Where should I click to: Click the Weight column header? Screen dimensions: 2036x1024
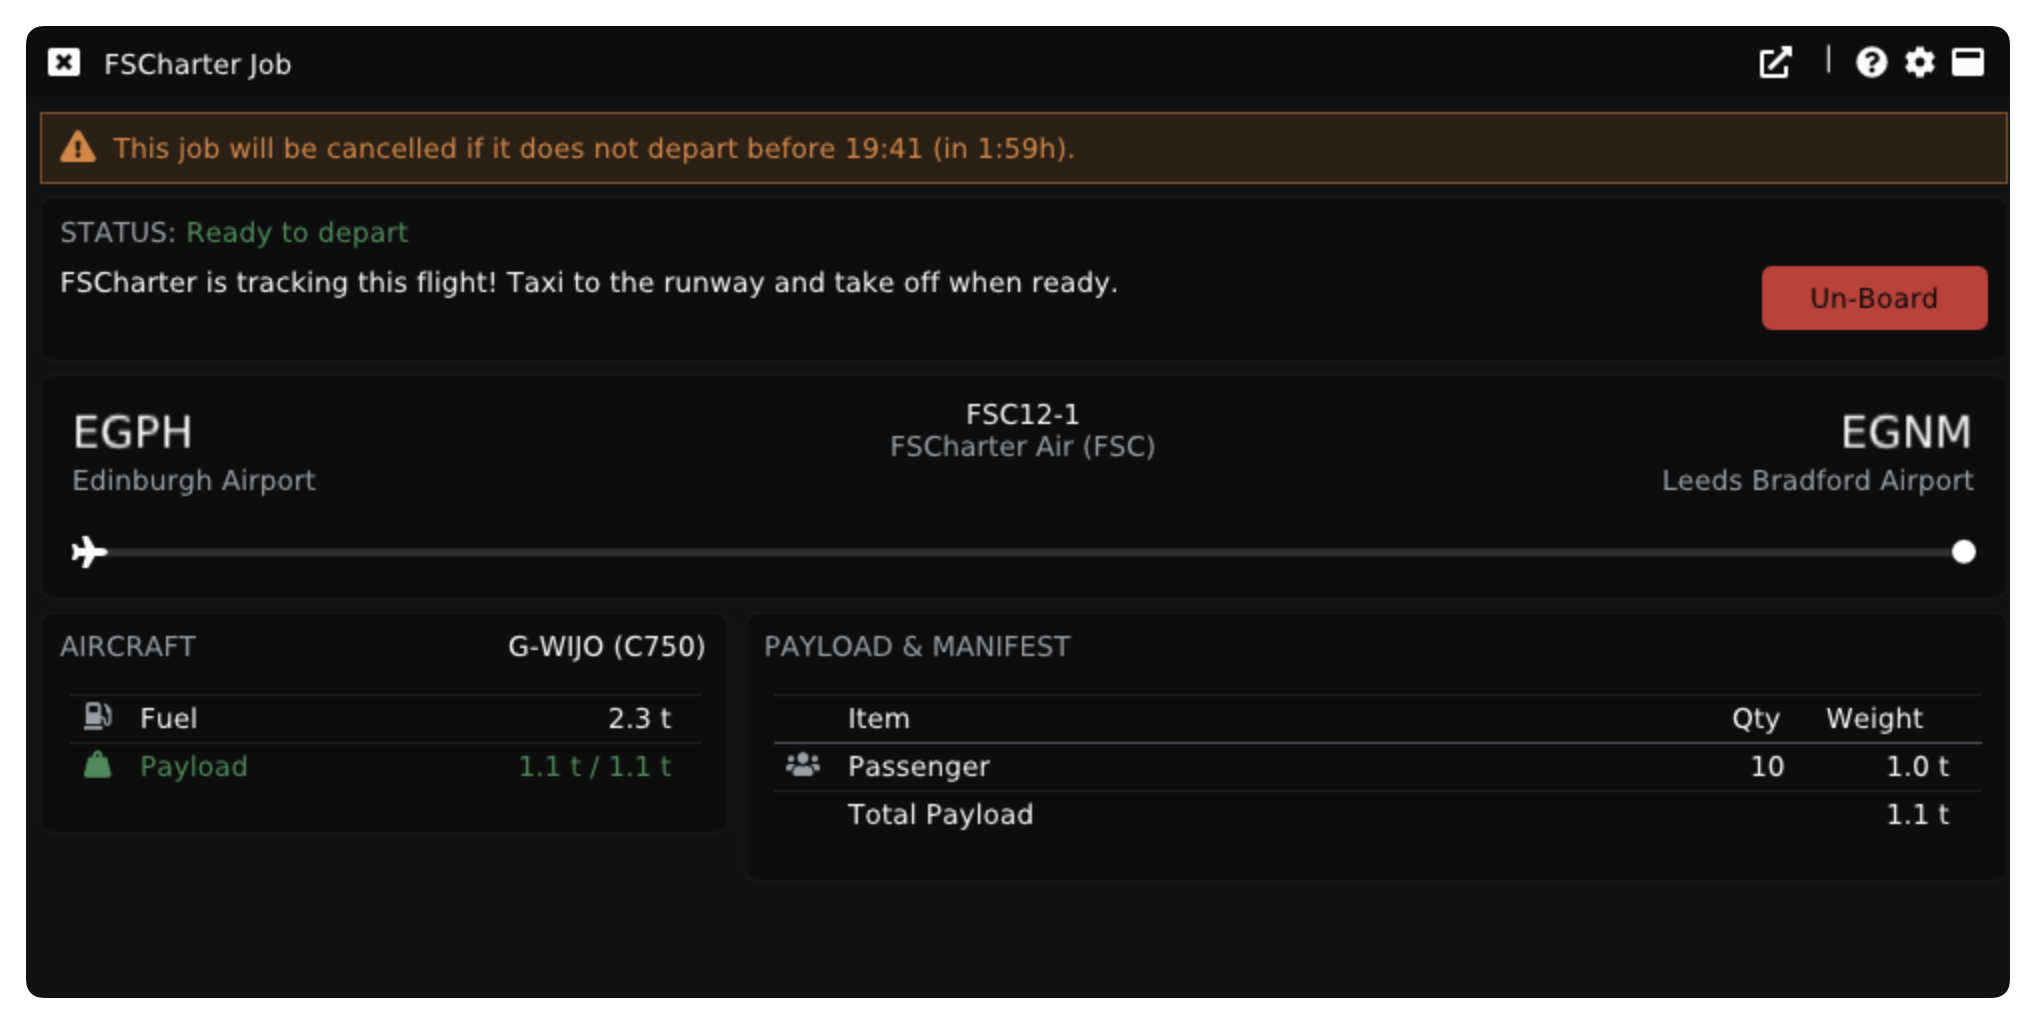[1874, 718]
